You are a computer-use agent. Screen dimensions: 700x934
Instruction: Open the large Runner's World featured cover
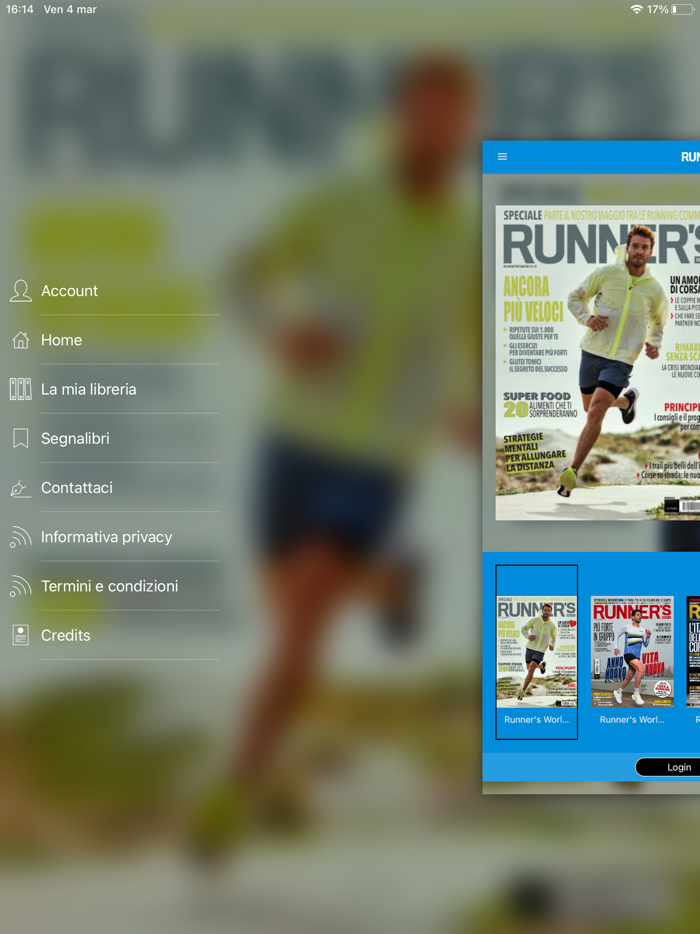pos(598,363)
